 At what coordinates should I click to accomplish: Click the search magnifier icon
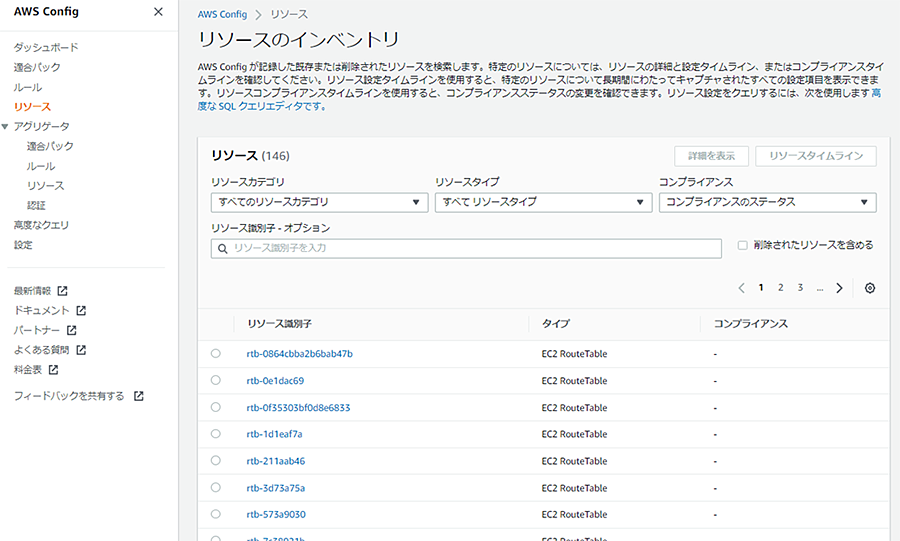pos(223,248)
